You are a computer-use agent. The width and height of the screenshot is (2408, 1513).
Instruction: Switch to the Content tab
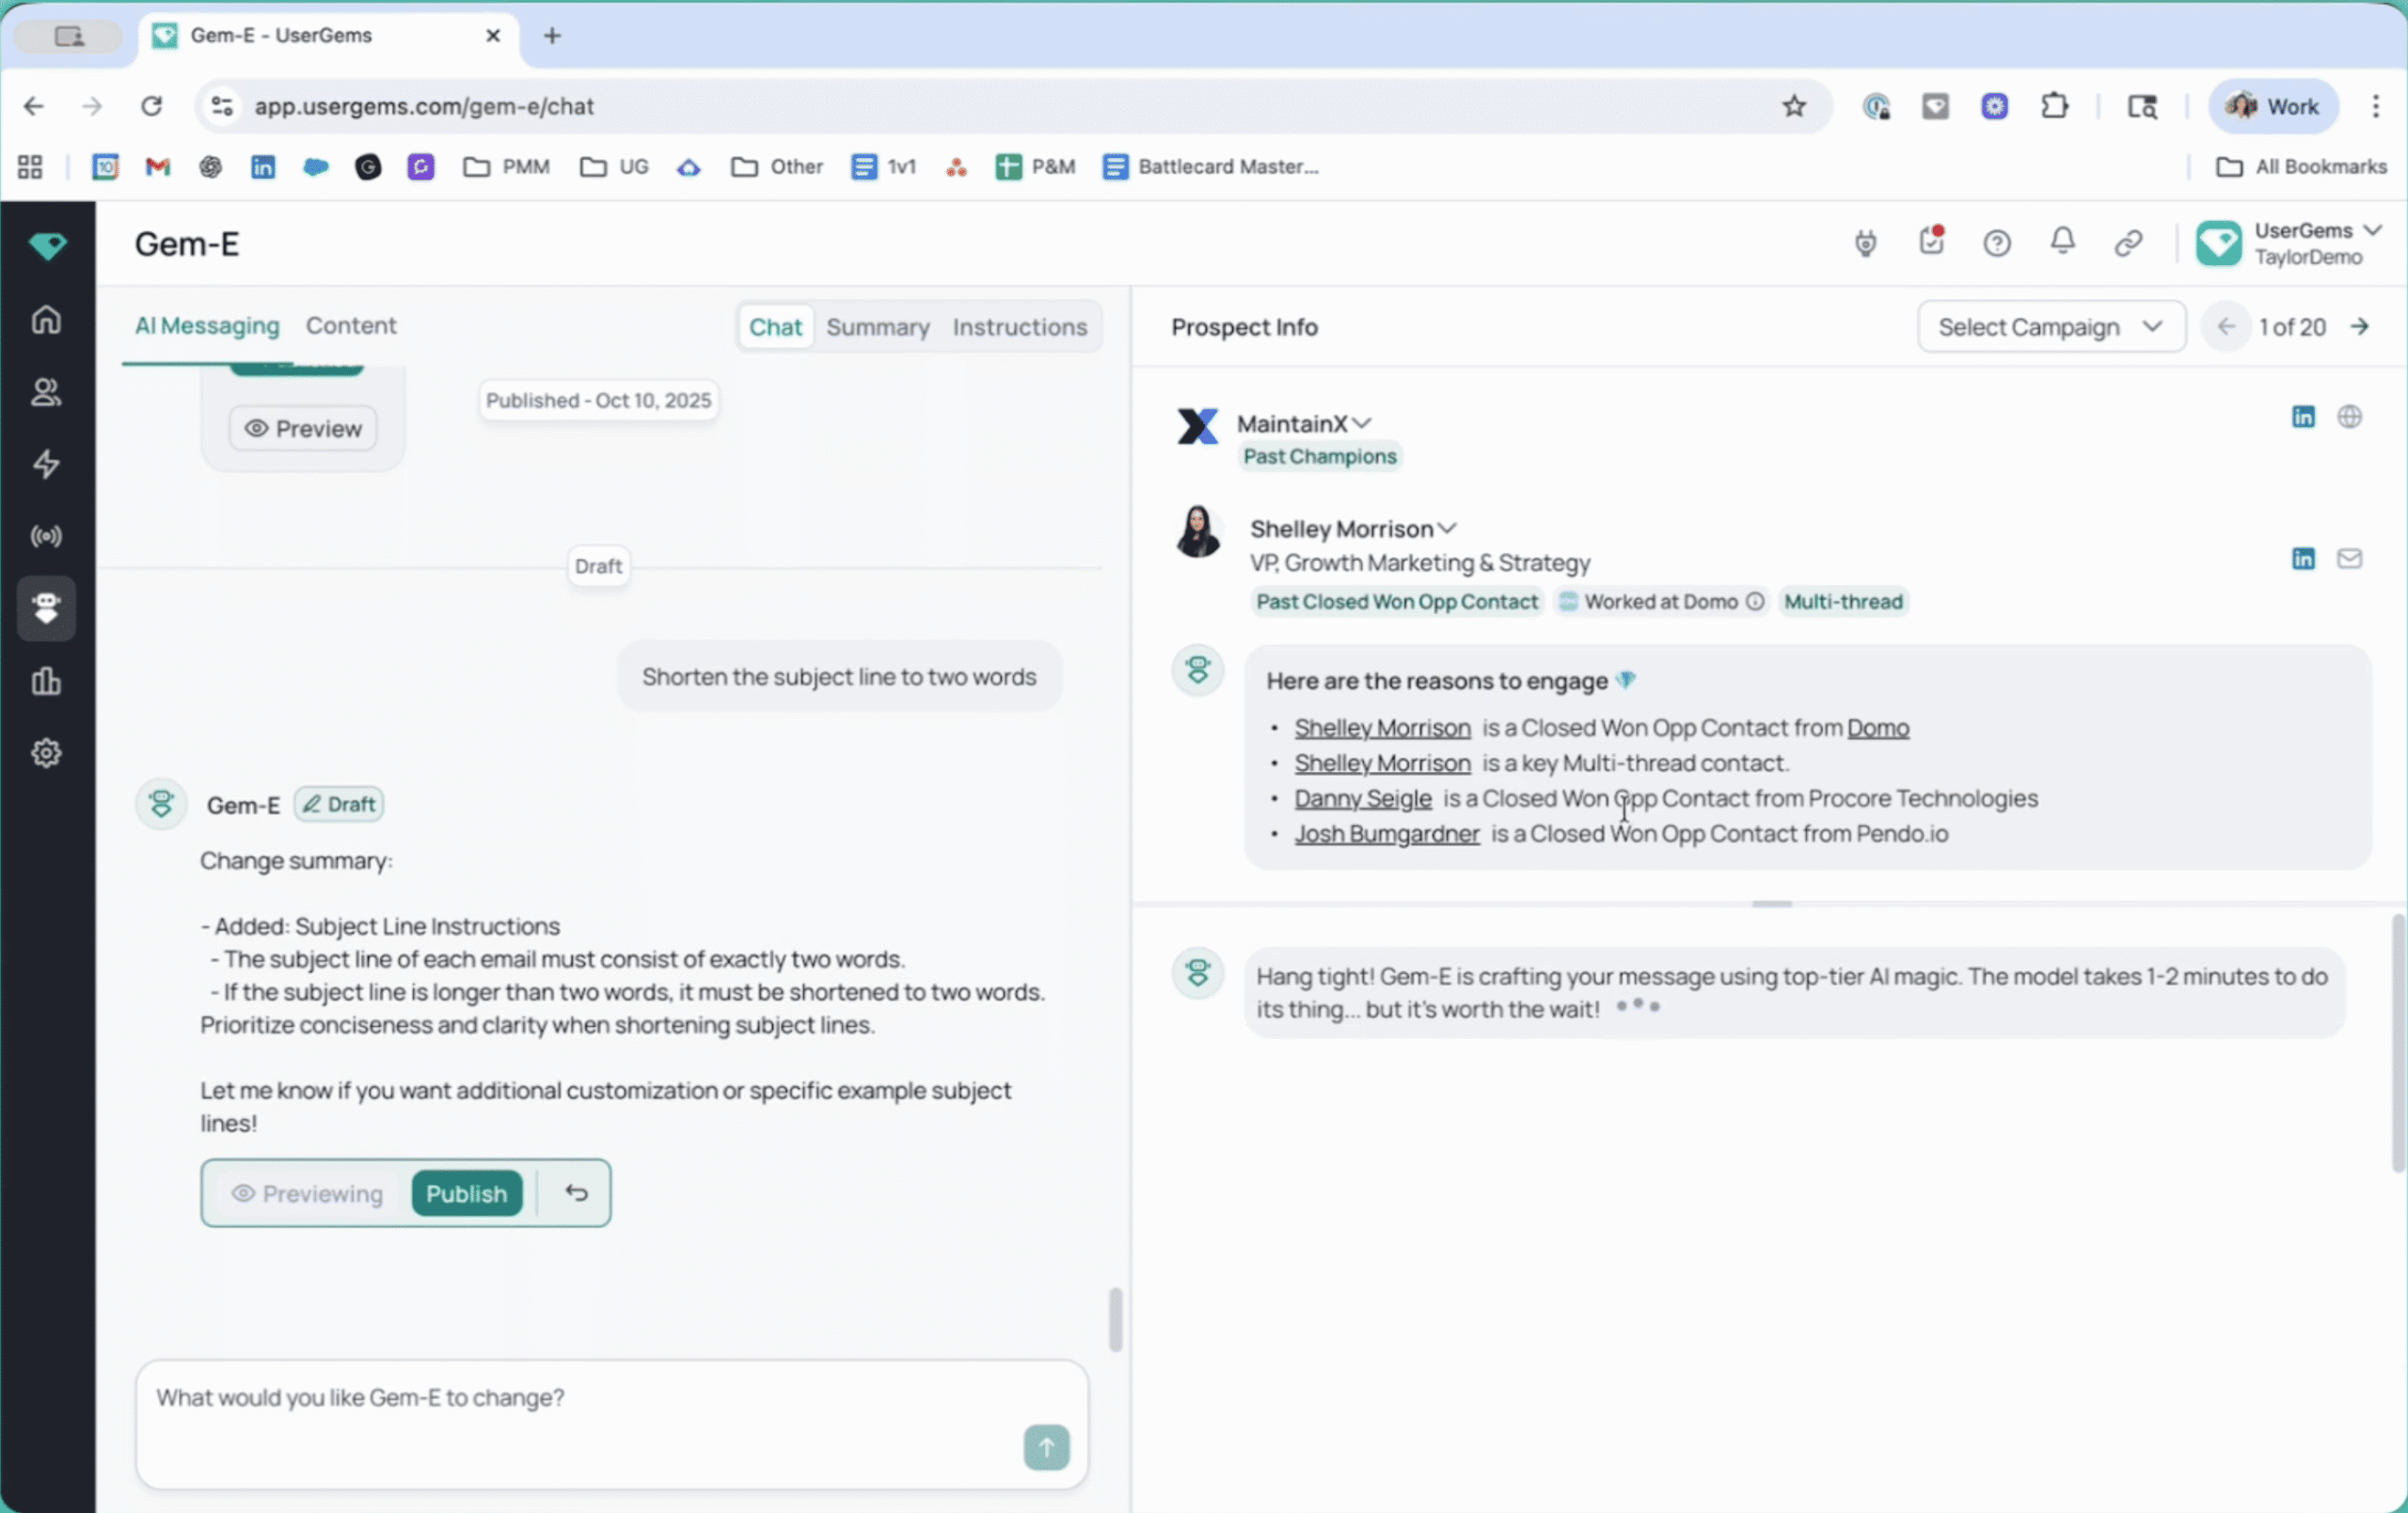pyautogui.click(x=351, y=326)
